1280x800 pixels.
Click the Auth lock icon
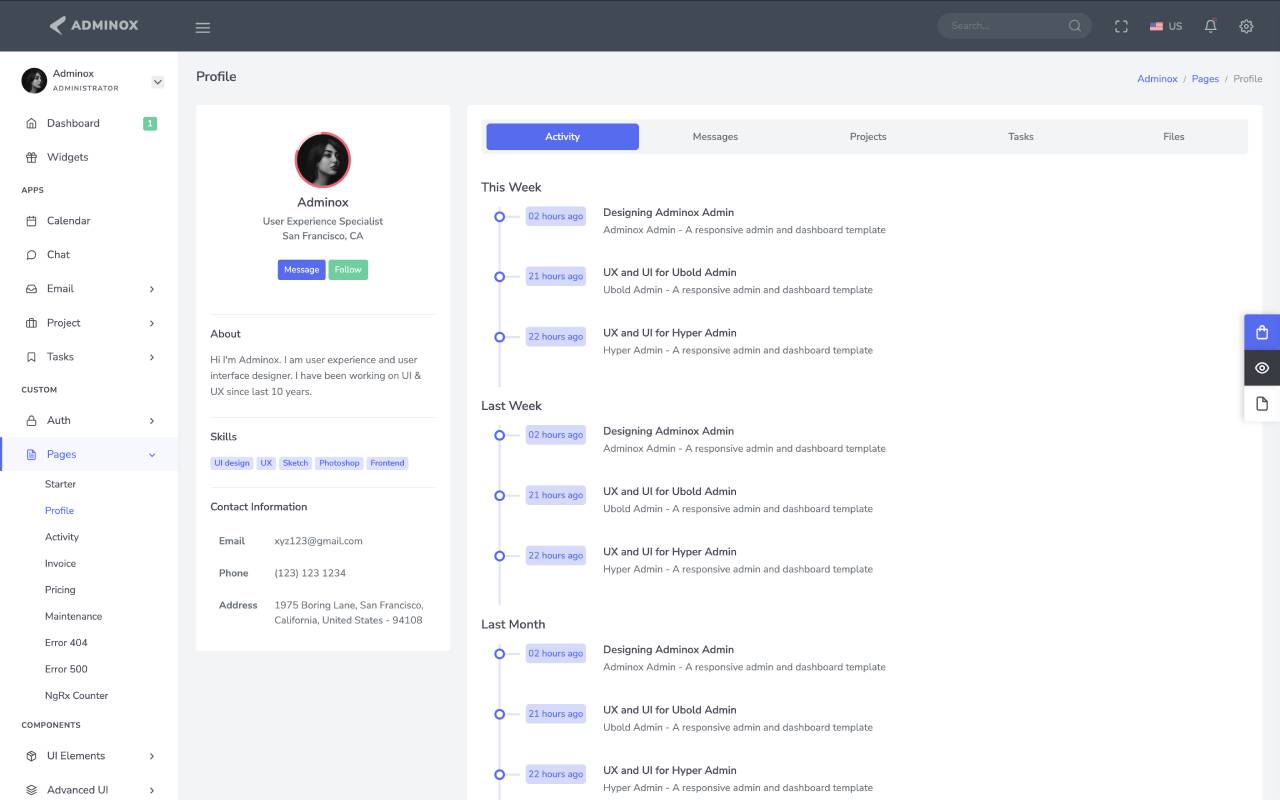tap(31, 421)
